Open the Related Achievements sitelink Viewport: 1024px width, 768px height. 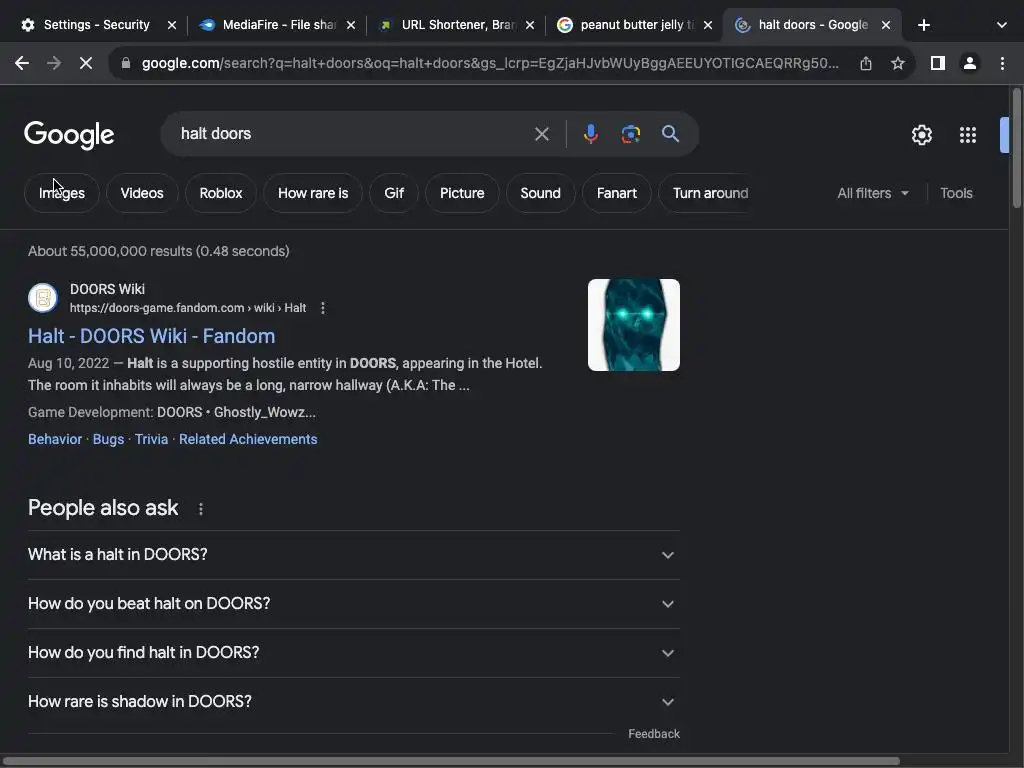coord(248,440)
